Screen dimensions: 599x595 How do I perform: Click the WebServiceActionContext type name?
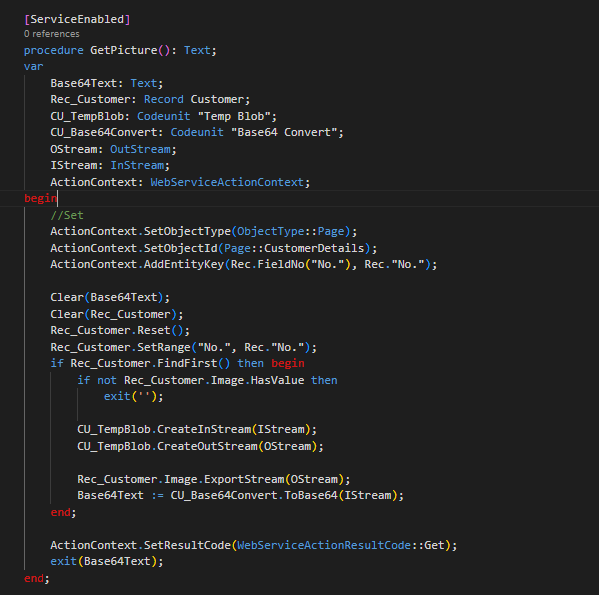[x=227, y=182]
